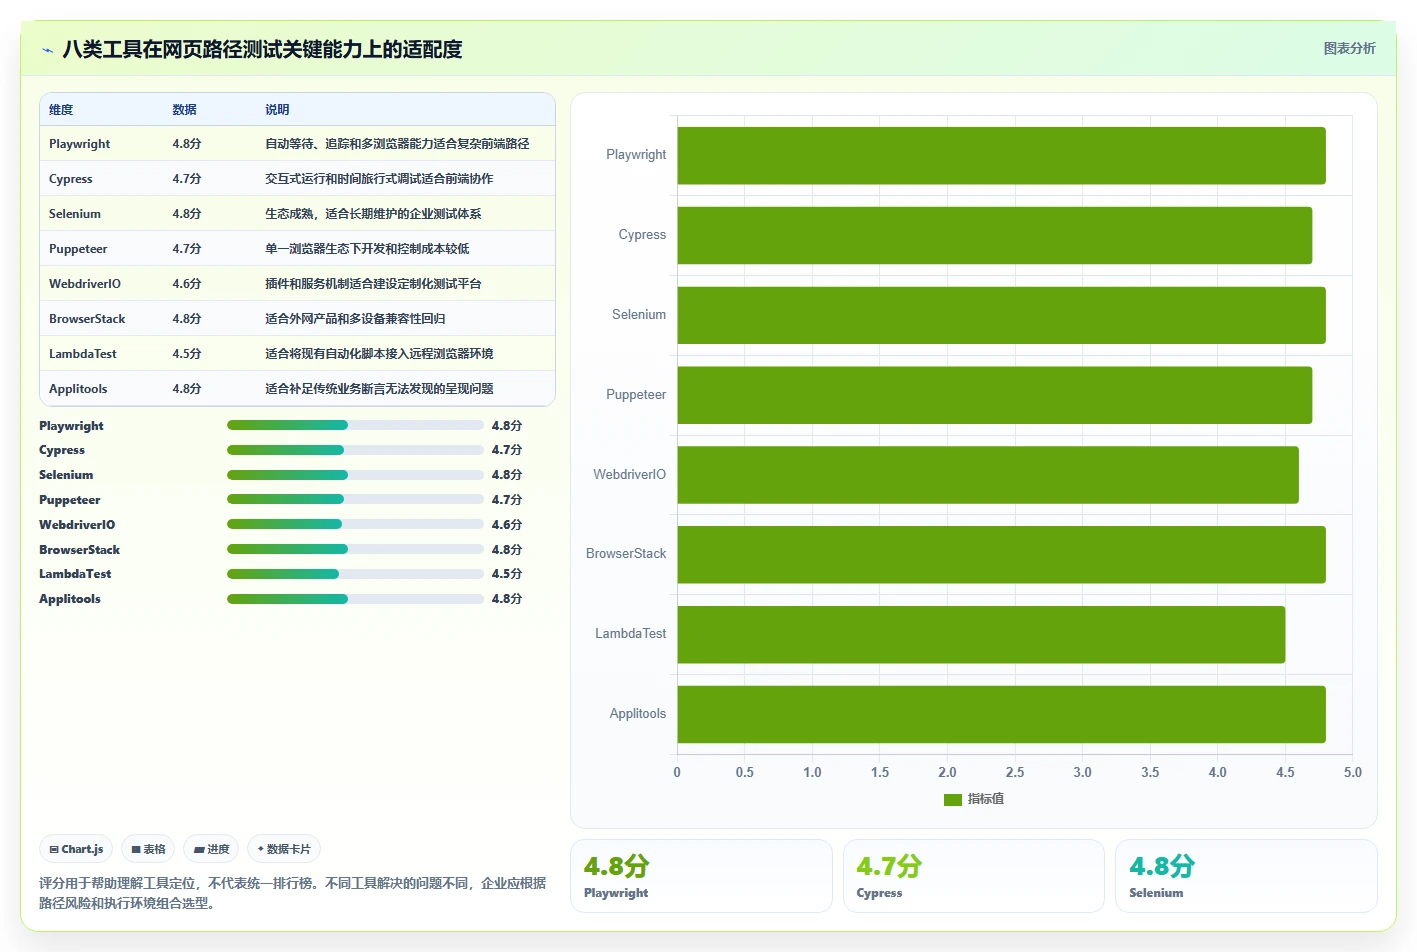This screenshot has height=952, width=1417.
Task: Open the Cypress 4.7分 summary card
Action: click(x=974, y=876)
